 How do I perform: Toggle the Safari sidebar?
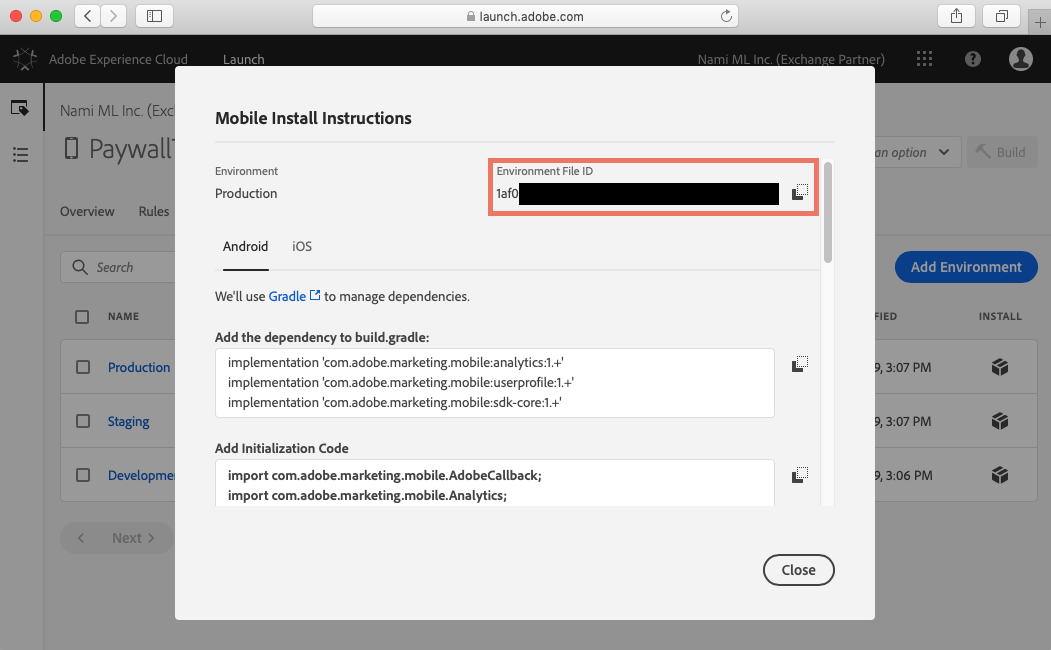coord(154,16)
